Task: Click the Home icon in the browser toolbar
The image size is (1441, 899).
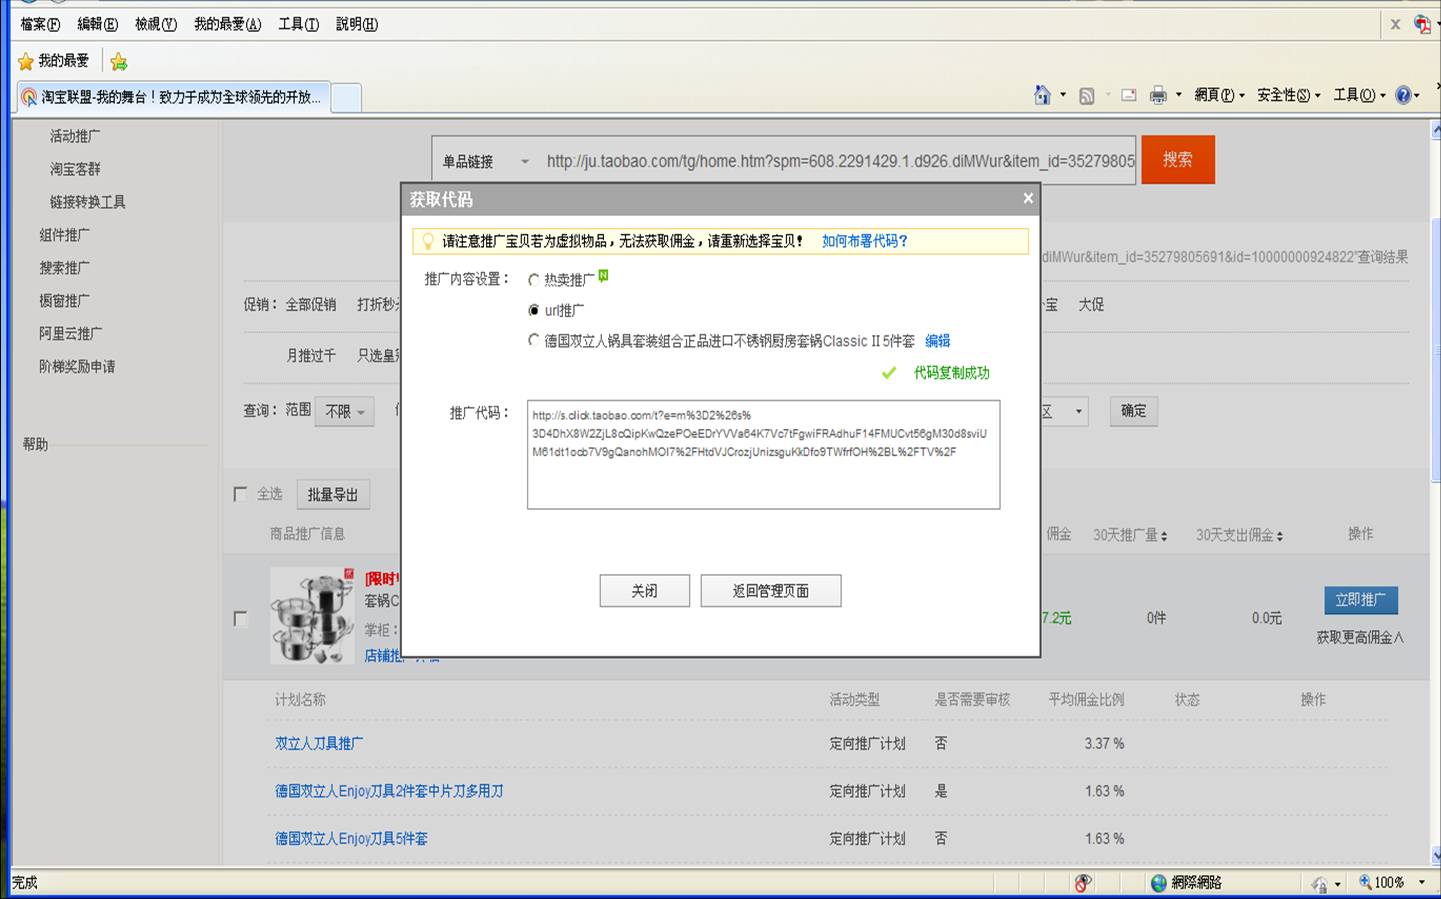Action: click(1042, 95)
